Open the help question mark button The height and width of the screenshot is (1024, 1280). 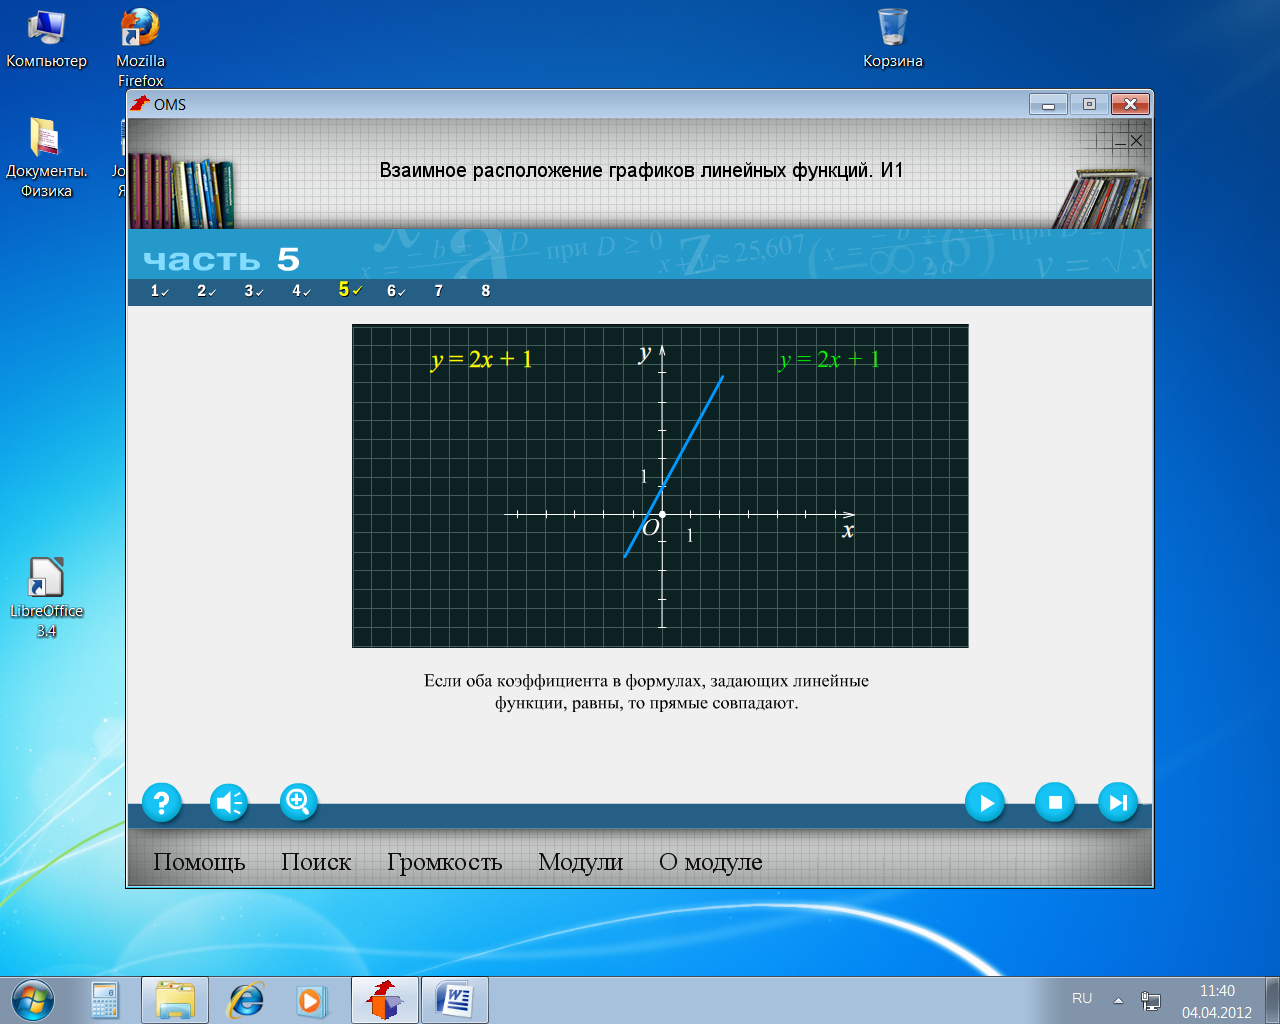click(161, 802)
